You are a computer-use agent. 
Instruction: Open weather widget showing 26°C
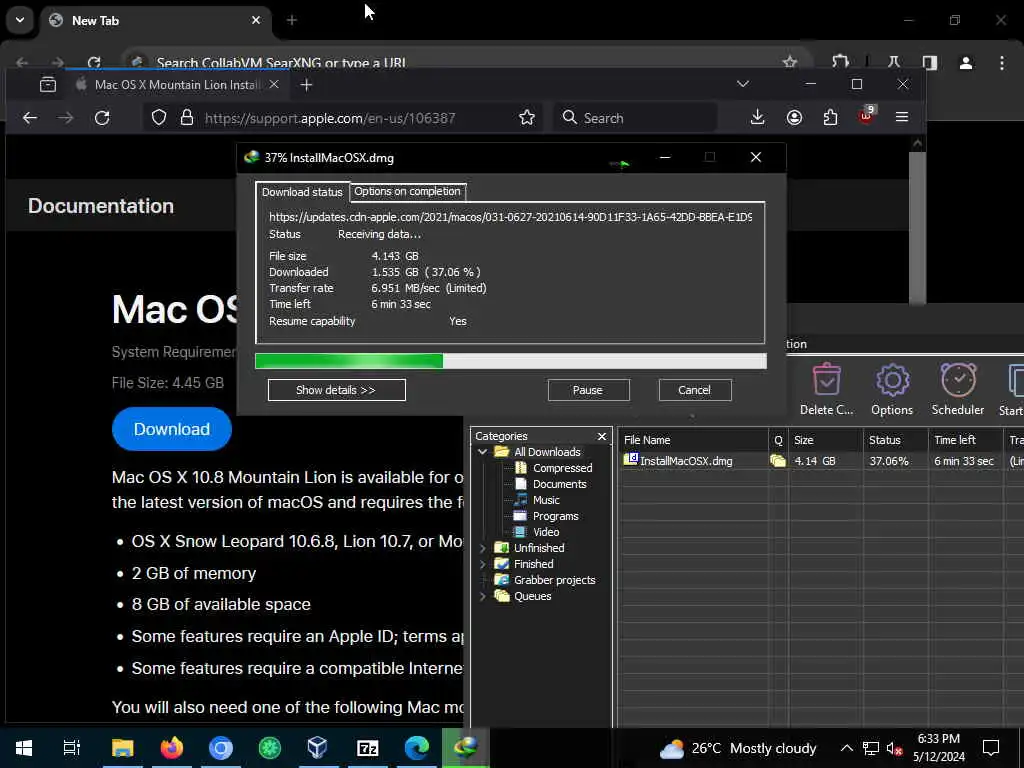738,748
